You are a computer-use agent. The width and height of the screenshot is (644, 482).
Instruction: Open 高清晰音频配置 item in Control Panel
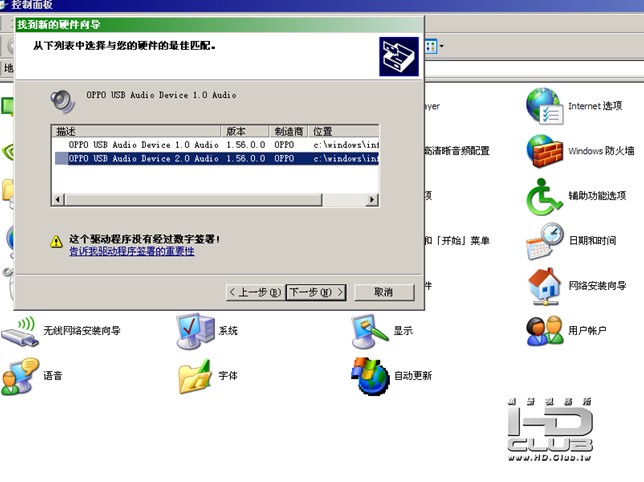pos(457,151)
